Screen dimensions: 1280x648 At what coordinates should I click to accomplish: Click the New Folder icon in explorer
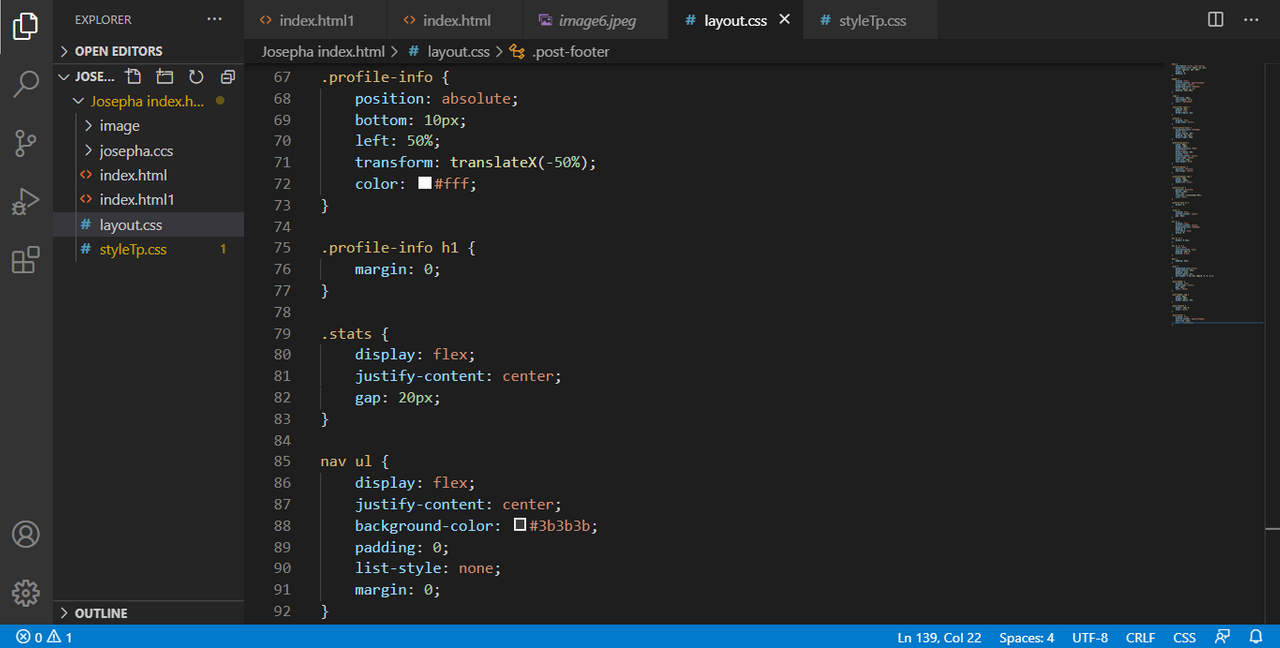165,77
